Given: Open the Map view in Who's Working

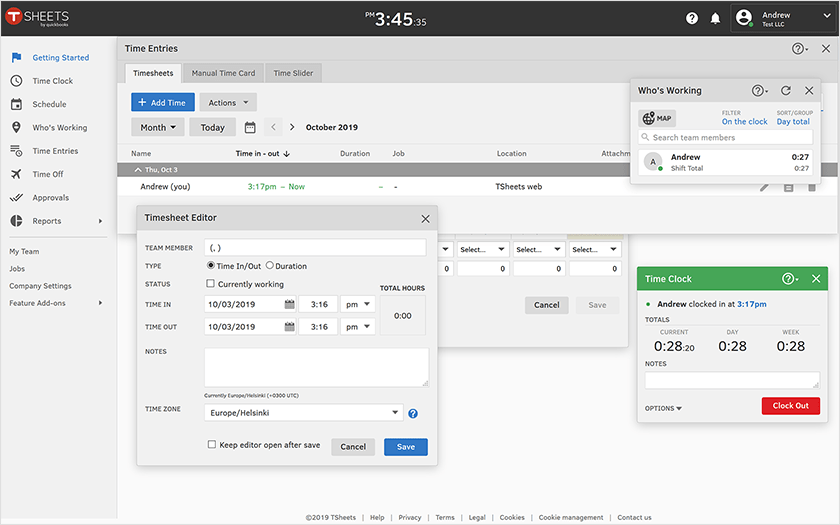Looking at the screenshot, I should point(657,118).
